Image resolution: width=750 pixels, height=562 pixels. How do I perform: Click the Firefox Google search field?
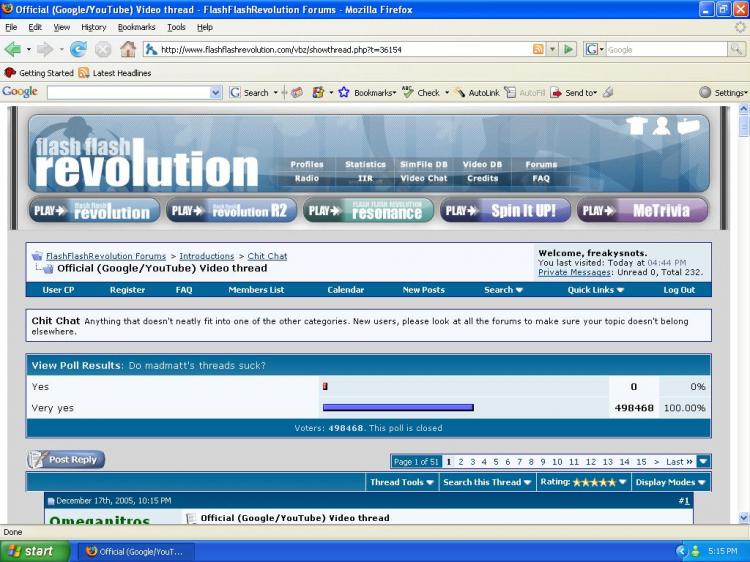[x=666, y=49]
